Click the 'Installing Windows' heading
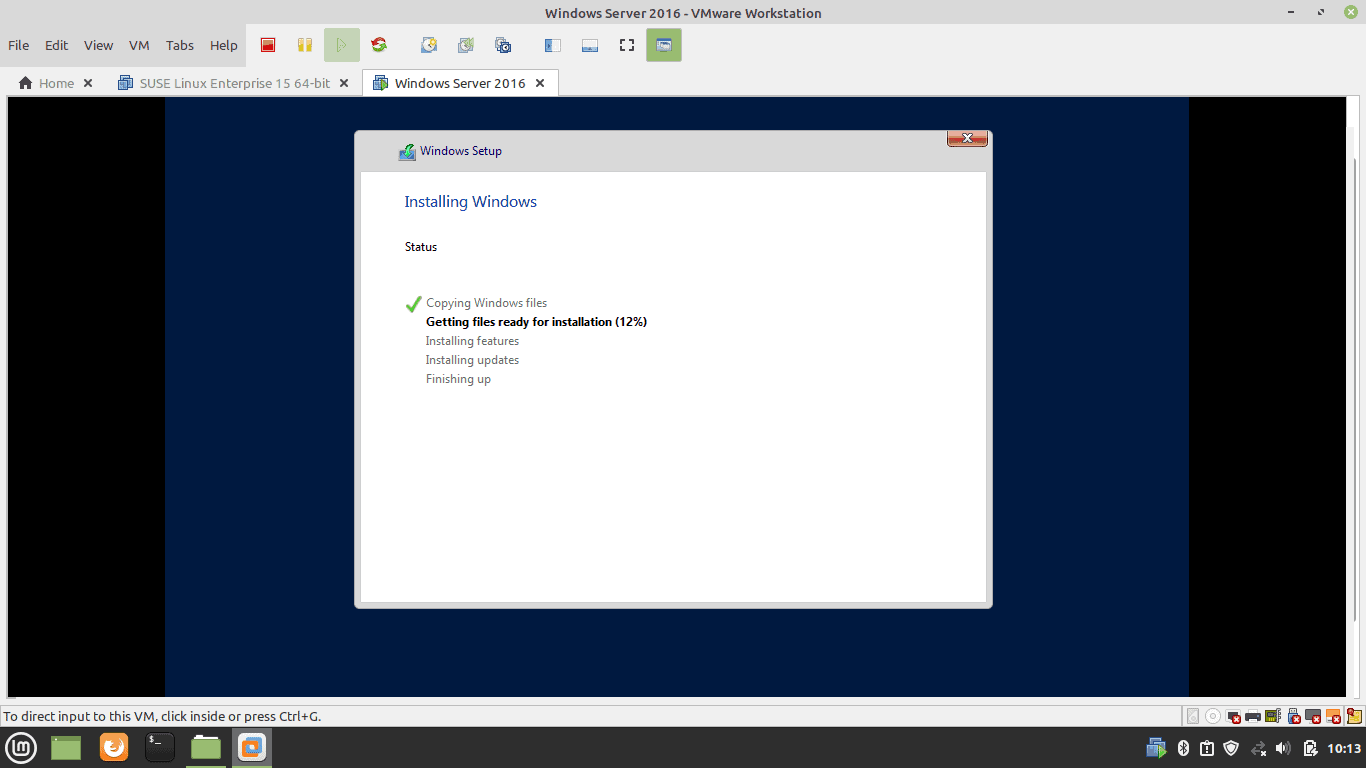The height and width of the screenshot is (768, 1366). (x=470, y=202)
